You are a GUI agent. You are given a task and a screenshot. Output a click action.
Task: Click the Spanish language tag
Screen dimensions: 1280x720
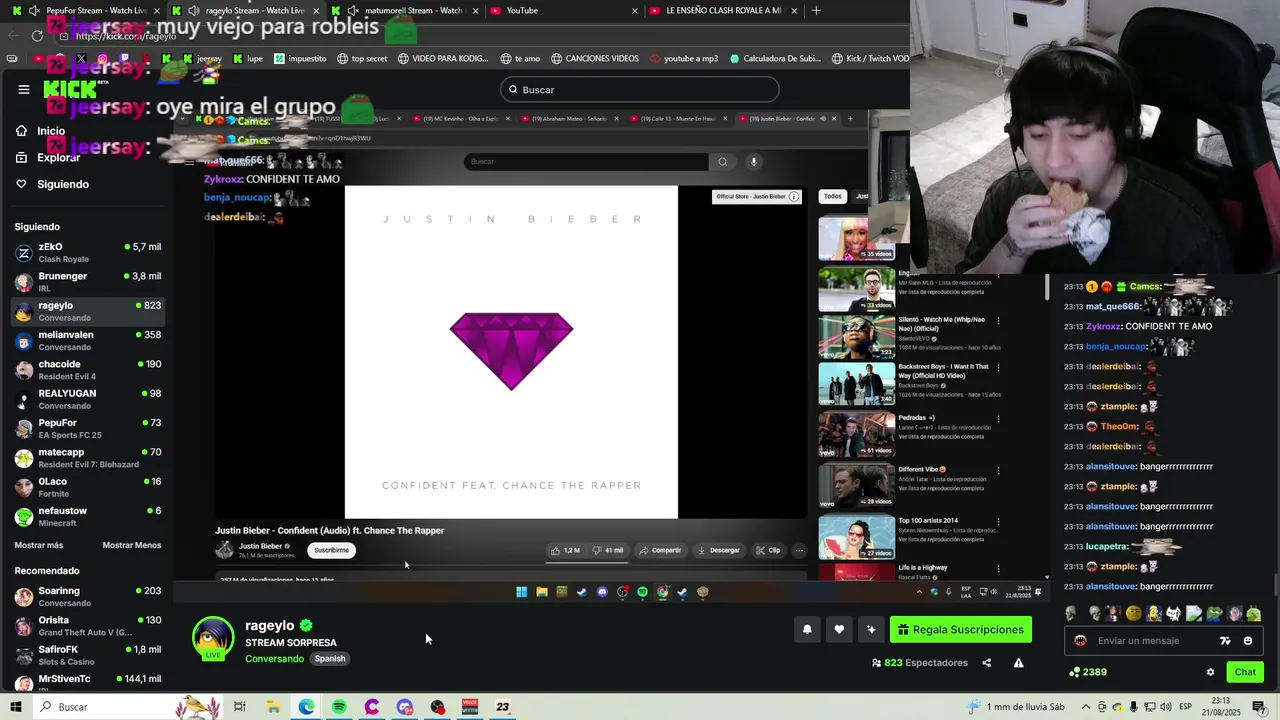pyautogui.click(x=329, y=659)
